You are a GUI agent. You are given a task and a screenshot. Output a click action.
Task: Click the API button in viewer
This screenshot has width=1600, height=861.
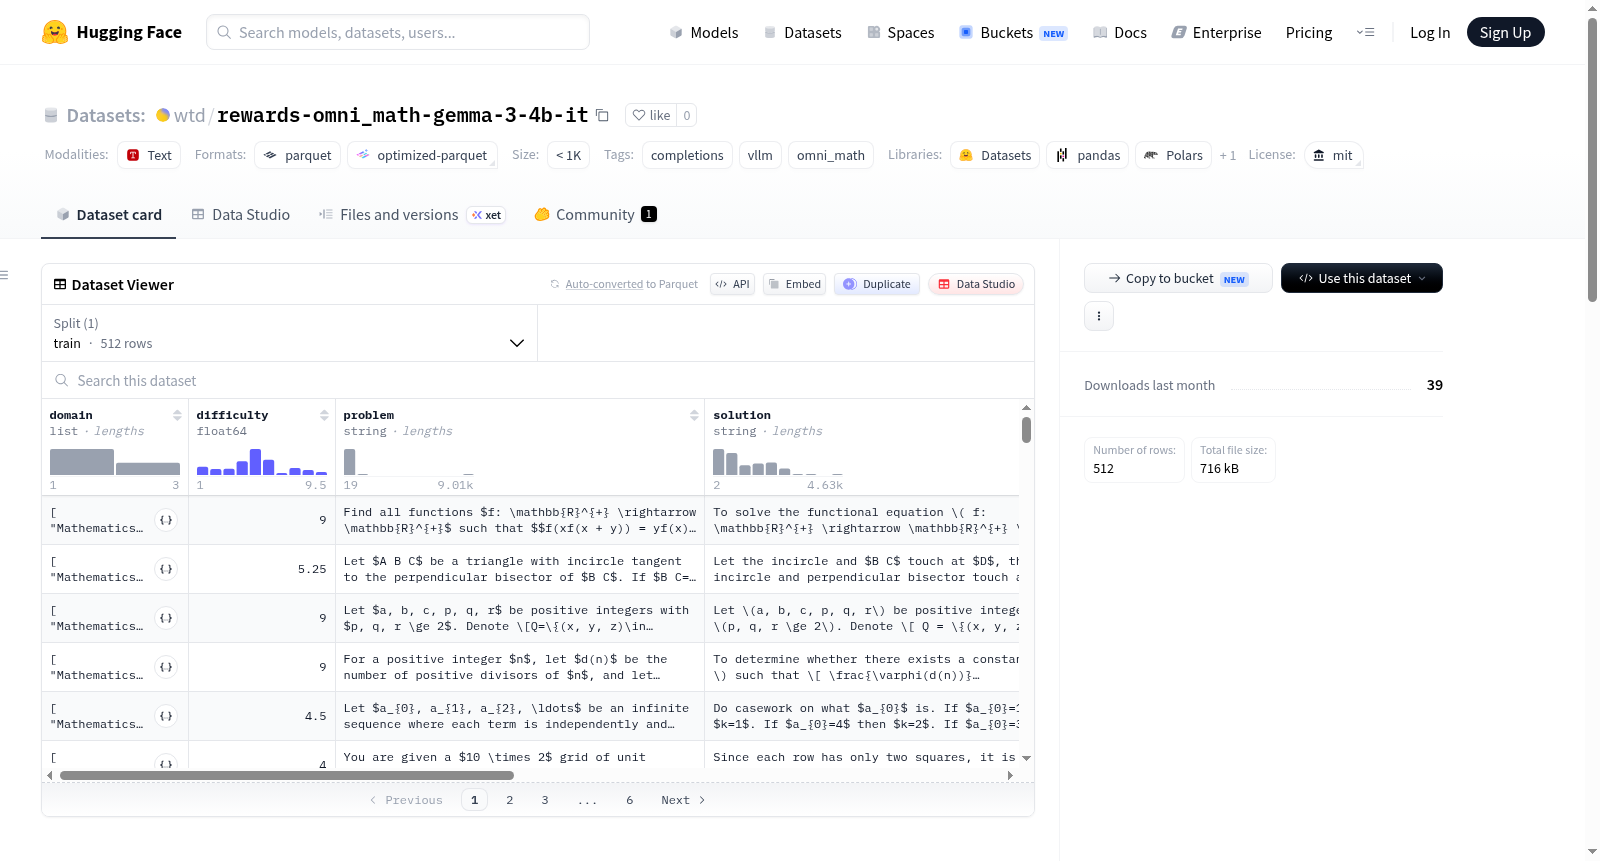coord(732,284)
